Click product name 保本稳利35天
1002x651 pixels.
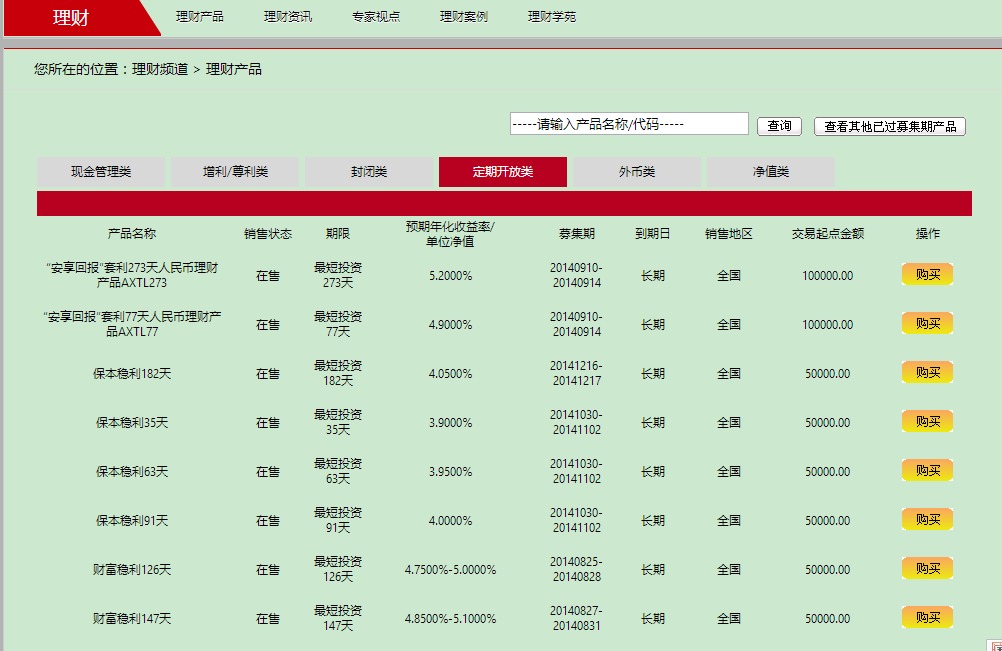[x=132, y=423]
